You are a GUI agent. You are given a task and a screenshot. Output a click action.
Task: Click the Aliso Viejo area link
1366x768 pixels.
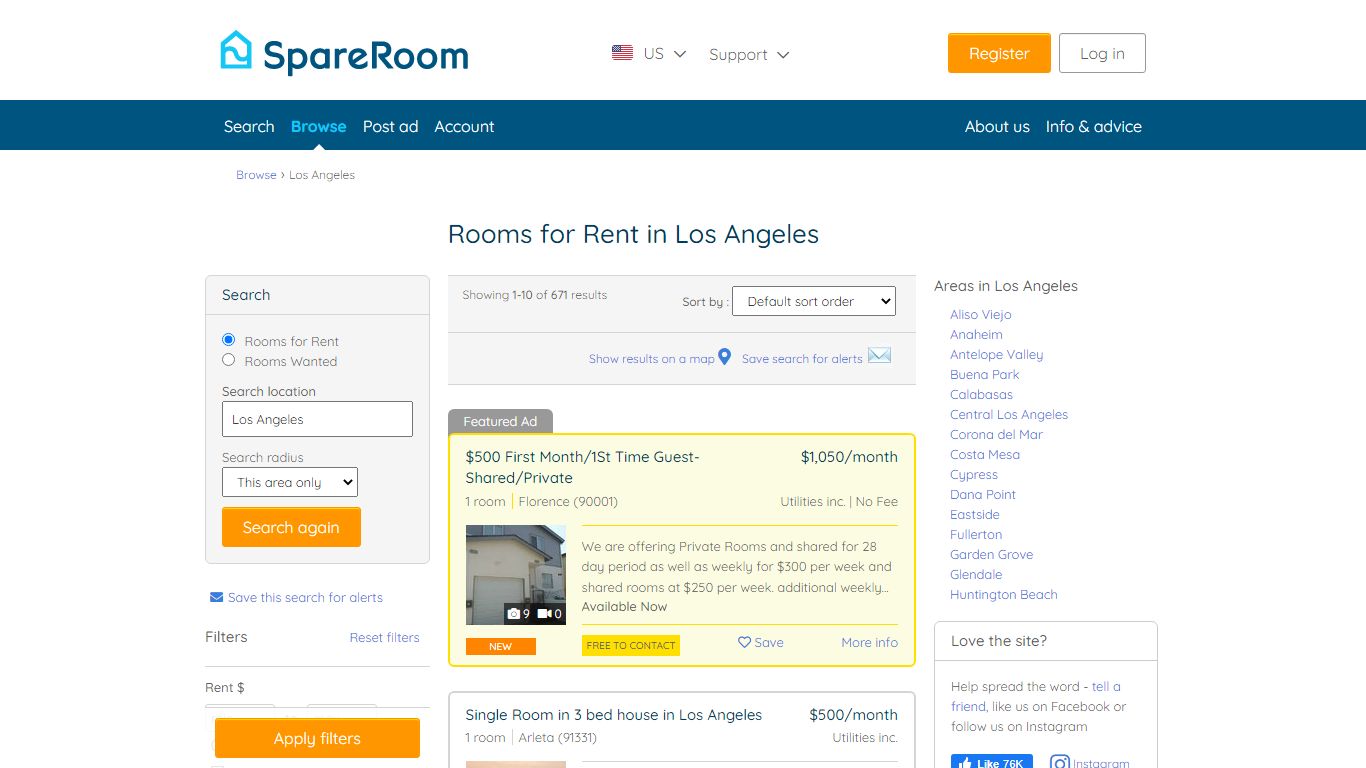tap(981, 314)
